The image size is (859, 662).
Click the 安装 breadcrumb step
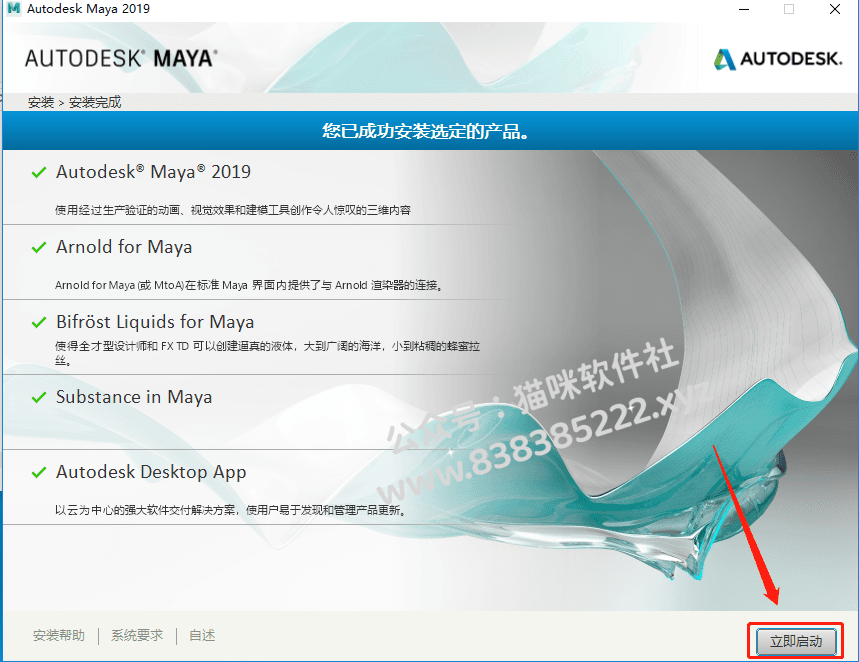pos(41,102)
